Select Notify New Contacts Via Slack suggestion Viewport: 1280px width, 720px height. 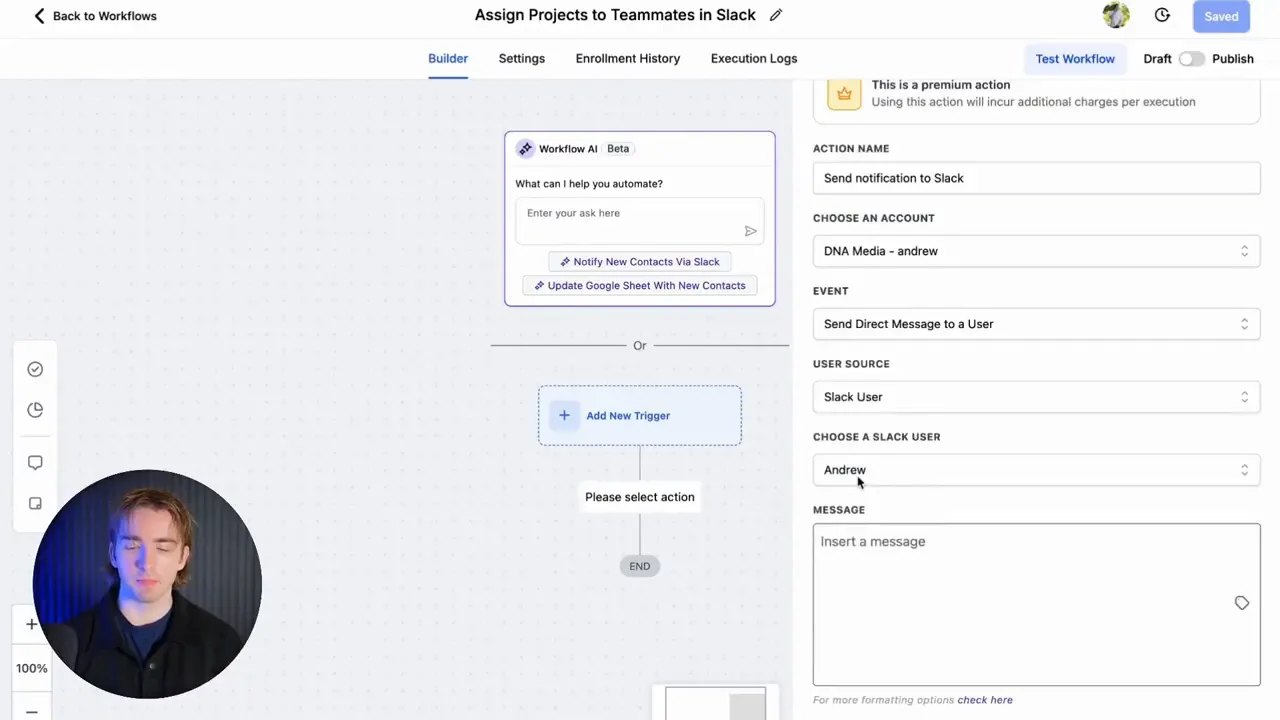click(x=639, y=262)
